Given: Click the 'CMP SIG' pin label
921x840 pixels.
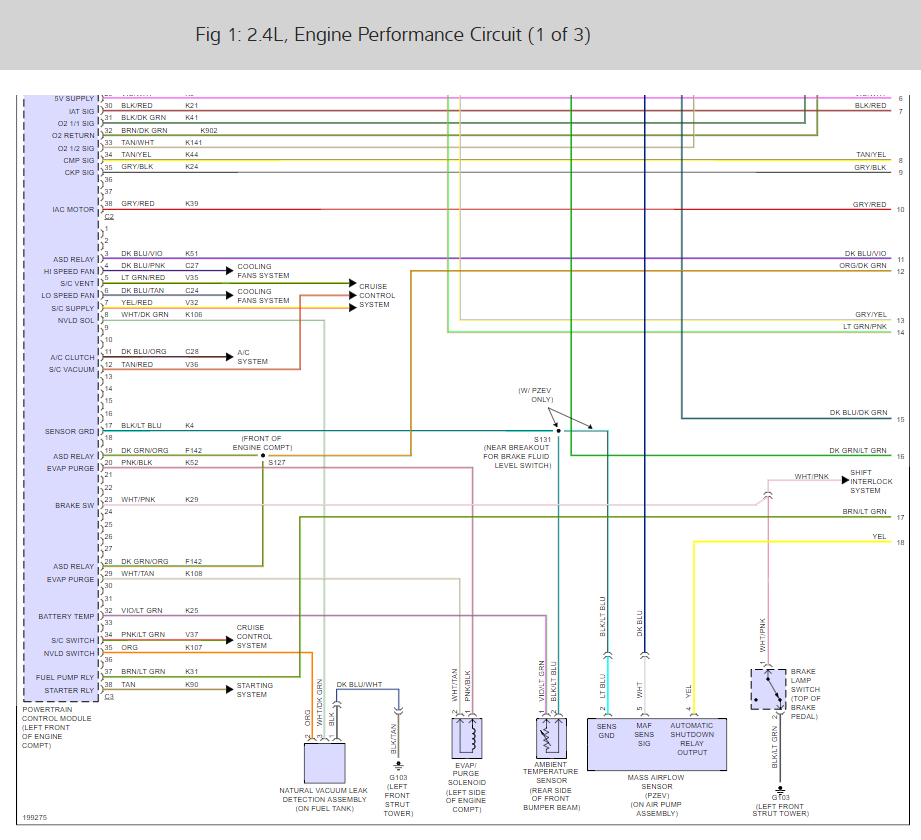Looking at the screenshot, I should [x=79, y=160].
